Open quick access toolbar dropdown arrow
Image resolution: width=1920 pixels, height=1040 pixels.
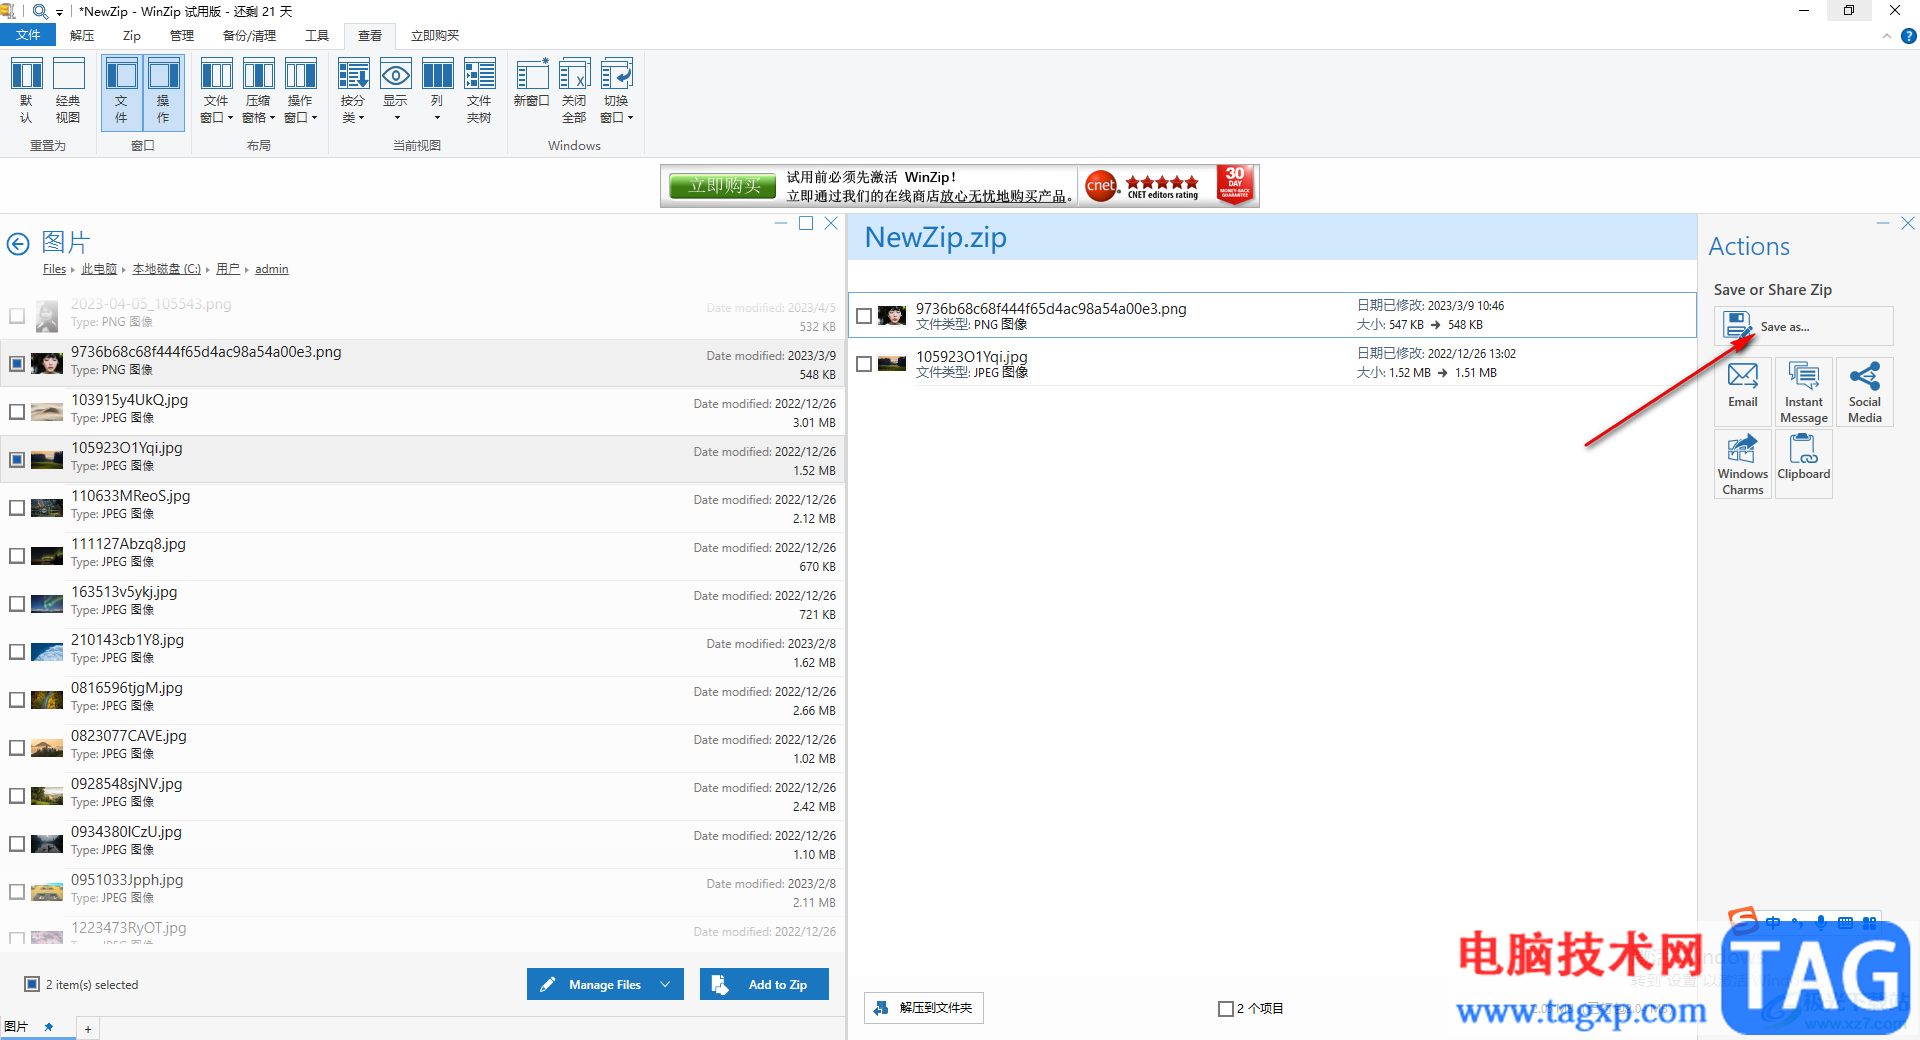(59, 12)
